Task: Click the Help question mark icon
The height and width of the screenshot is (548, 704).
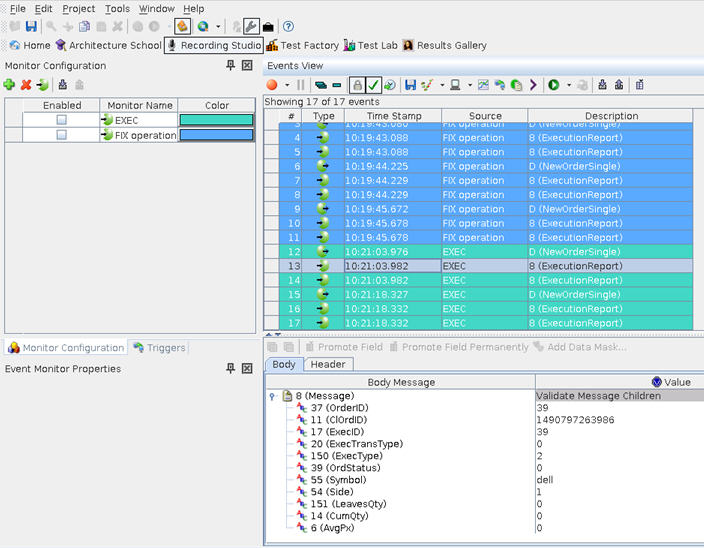Action: (x=288, y=26)
